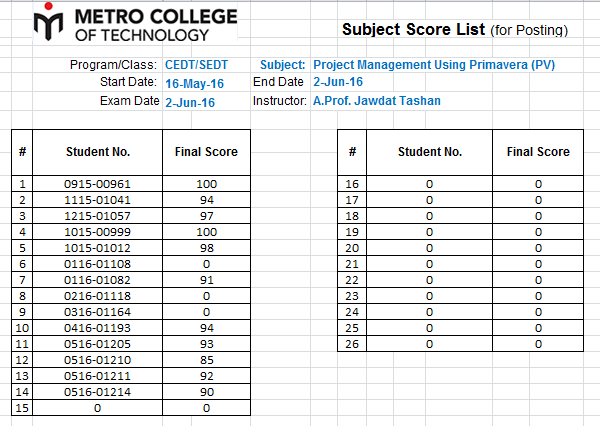The height and width of the screenshot is (426, 600).
Task: Click the End Date label
Action: tap(278, 82)
